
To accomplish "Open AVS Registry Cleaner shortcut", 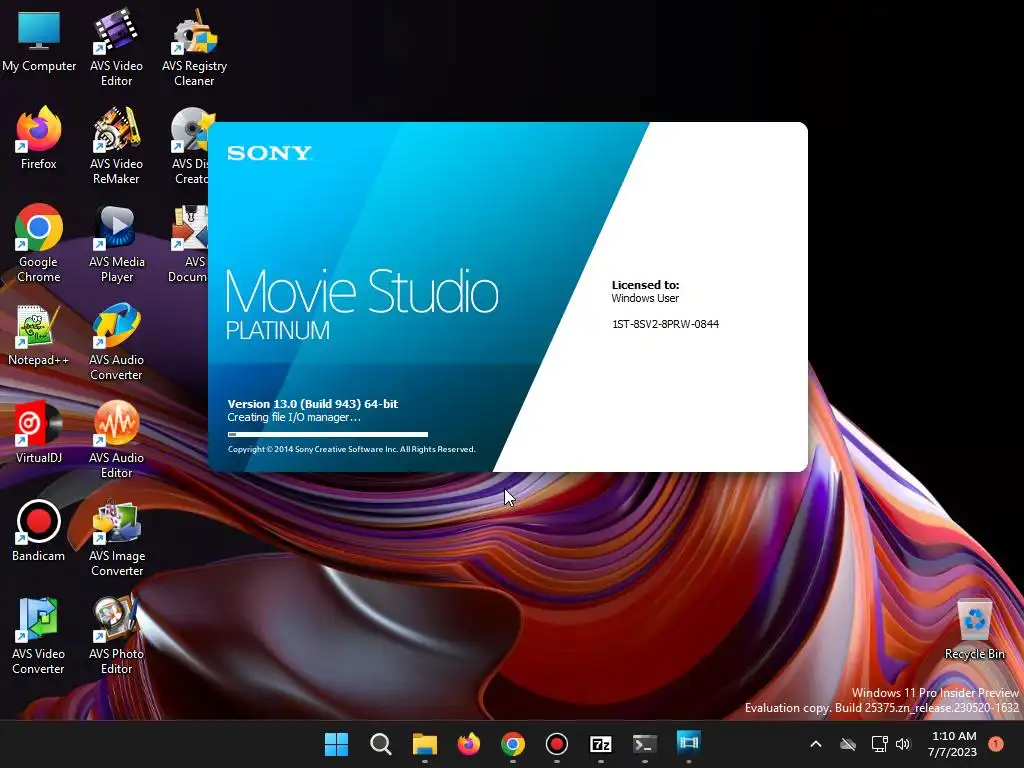I will (194, 48).
